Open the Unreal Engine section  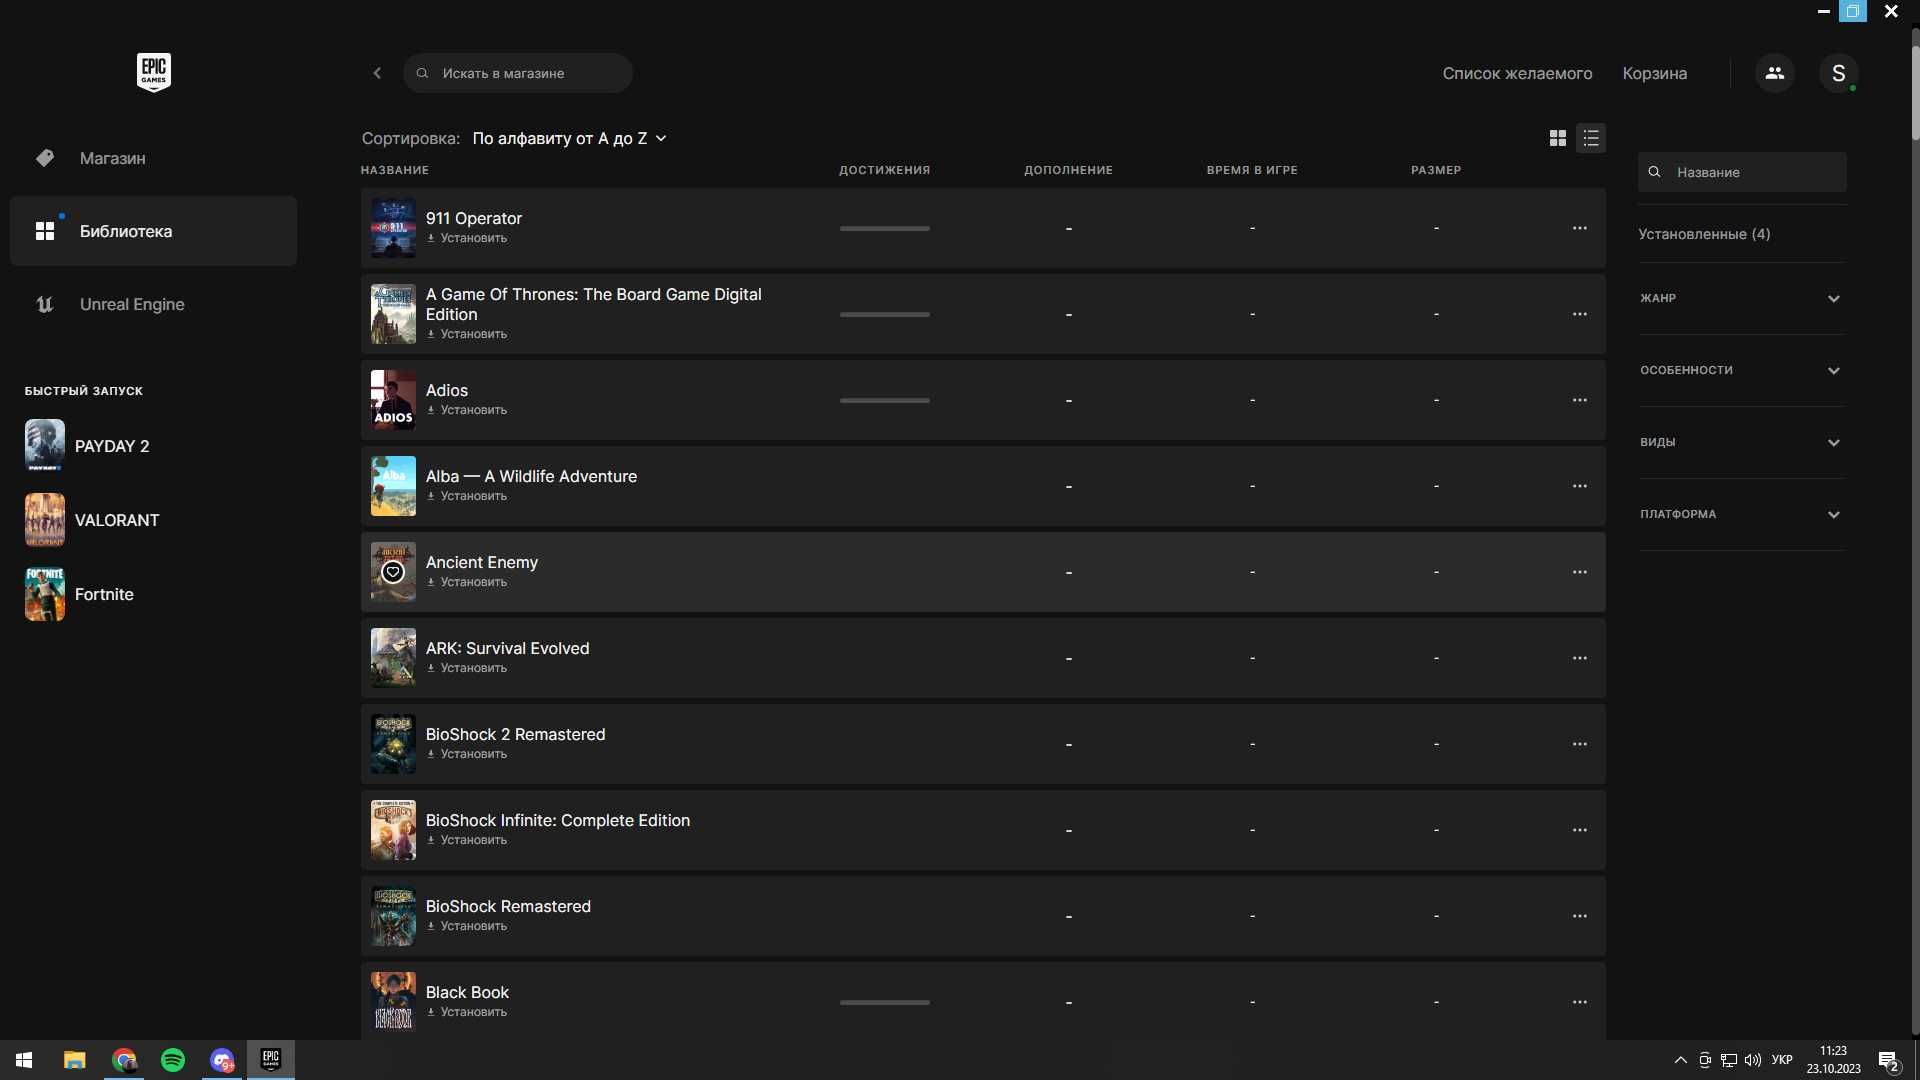click(153, 304)
